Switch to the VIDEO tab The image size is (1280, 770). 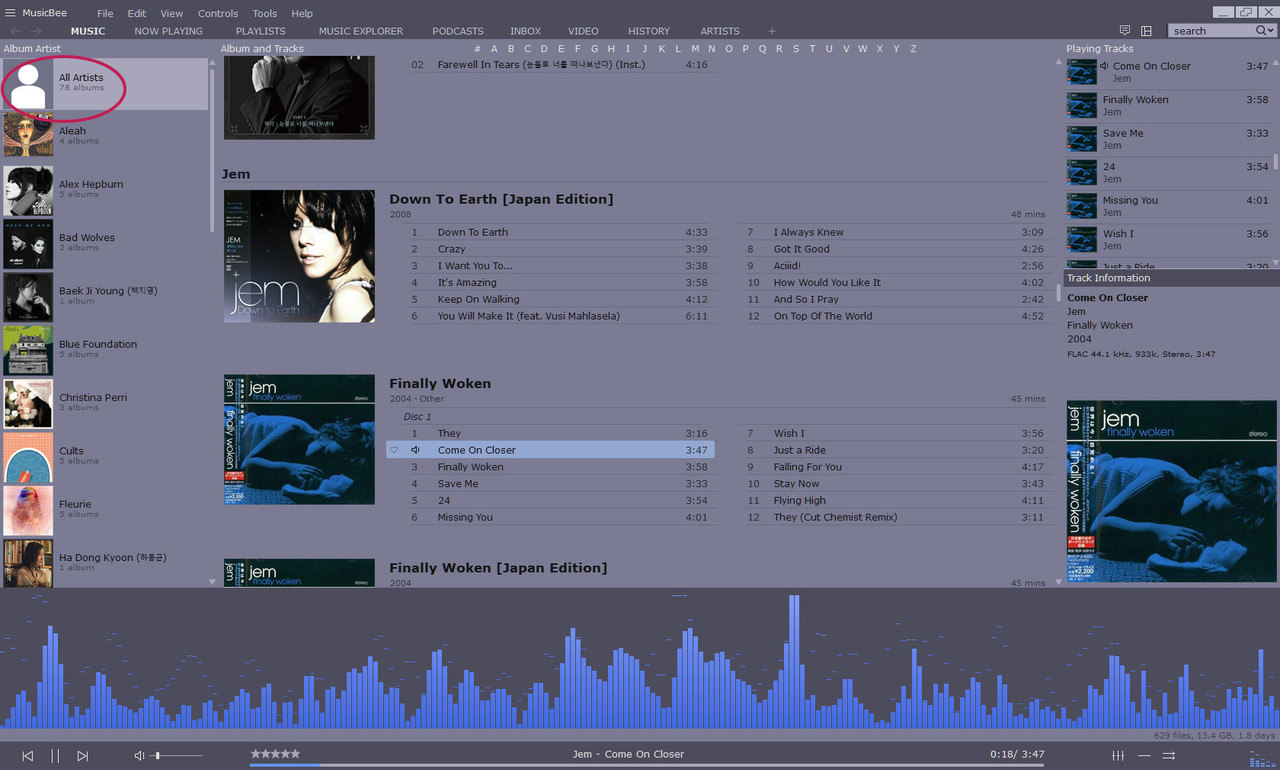pos(584,31)
